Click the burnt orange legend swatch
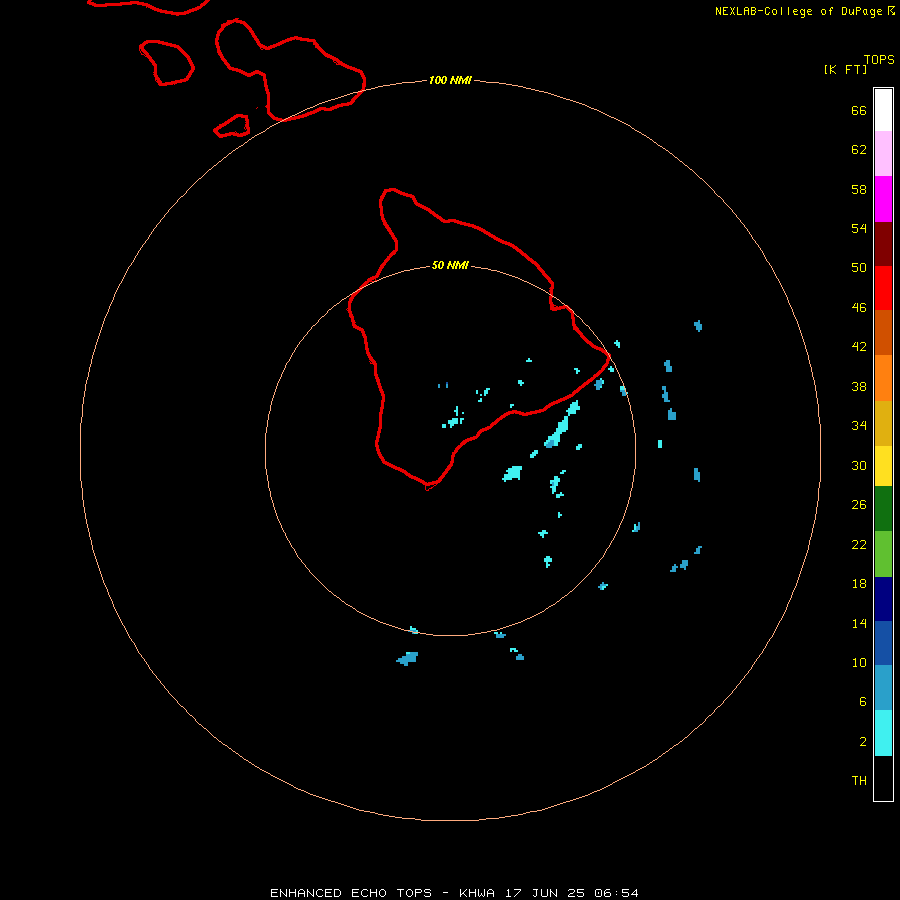This screenshot has height=900, width=900. (883, 332)
